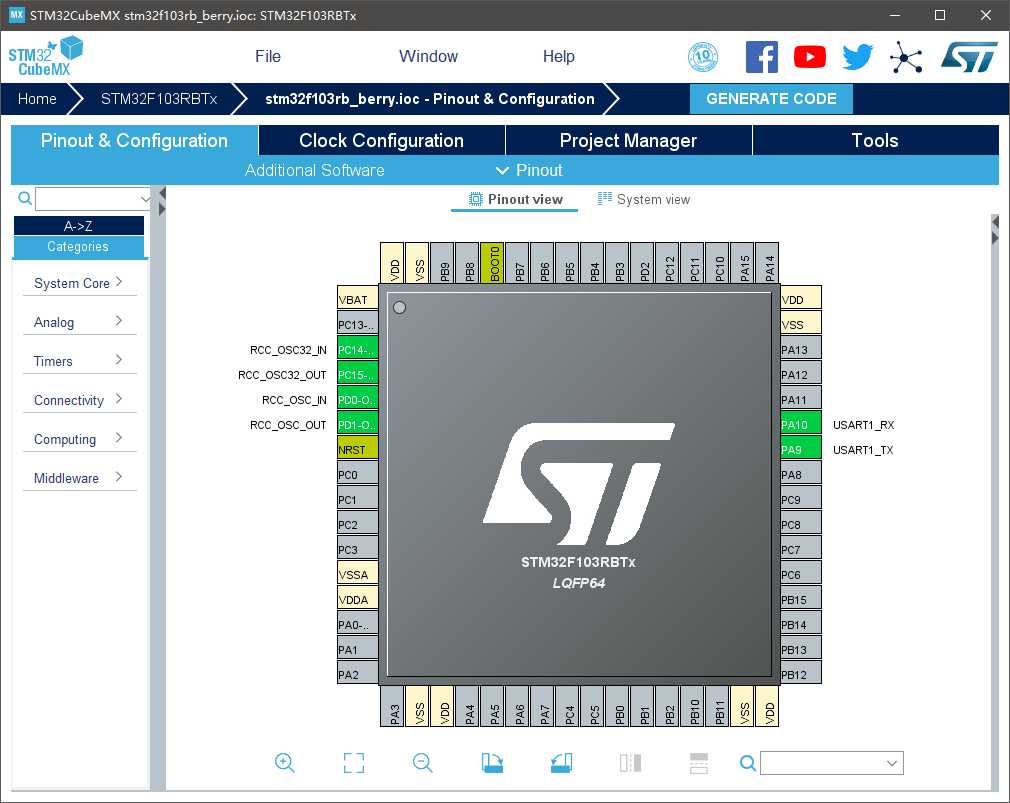This screenshot has height=803, width=1010.
Task: Click the STM32F103RBTx breadcrumb
Action: point(158,99)
